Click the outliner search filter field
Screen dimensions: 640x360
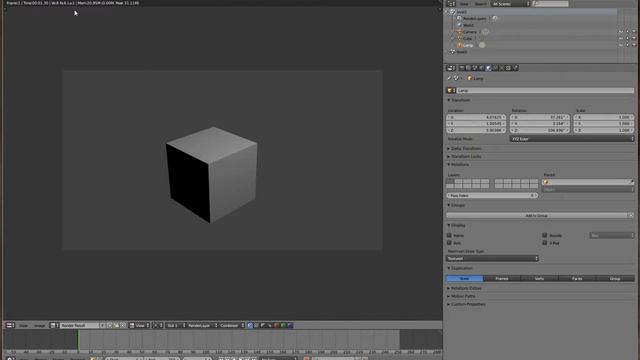click(550, 4)
